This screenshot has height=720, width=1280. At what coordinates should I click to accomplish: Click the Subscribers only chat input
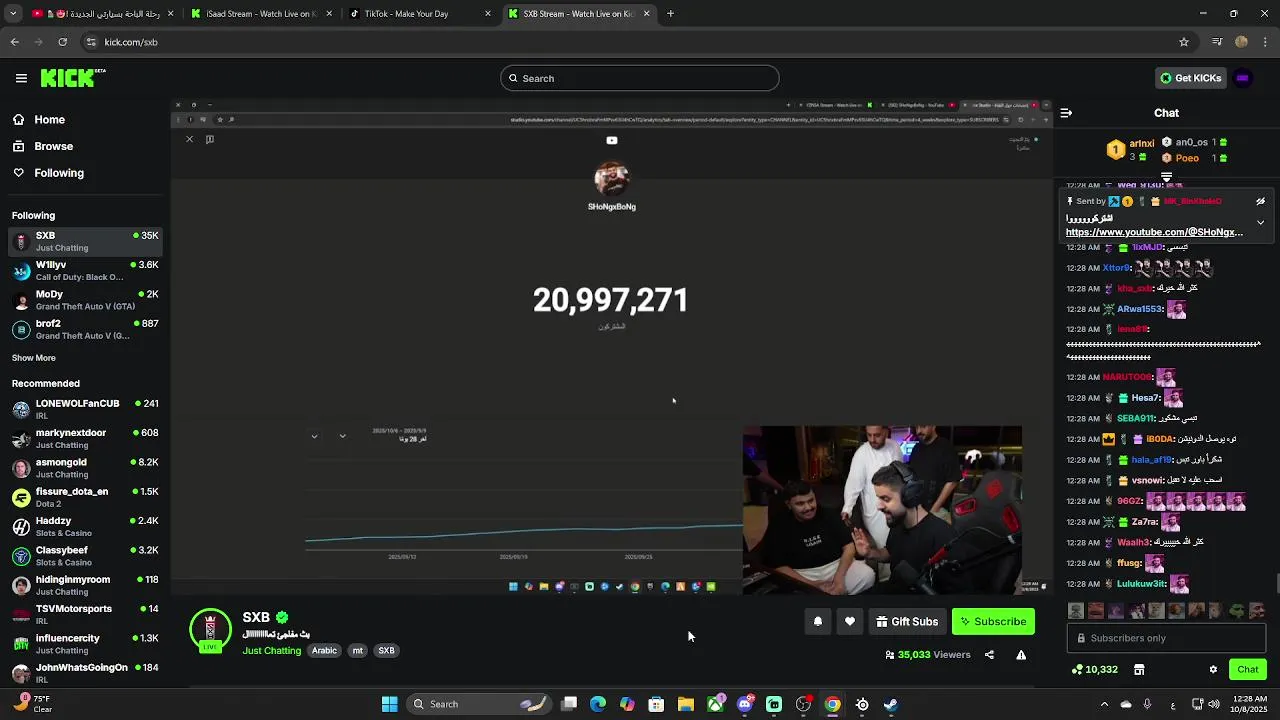pyautogui.click(x=1166, y=638)
